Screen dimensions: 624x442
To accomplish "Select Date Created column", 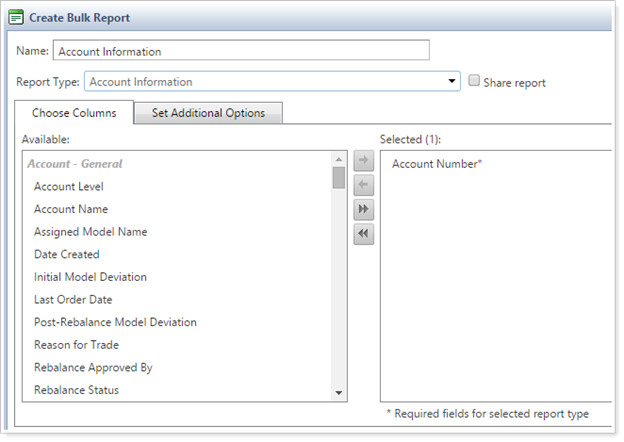I will coord(66,254).
